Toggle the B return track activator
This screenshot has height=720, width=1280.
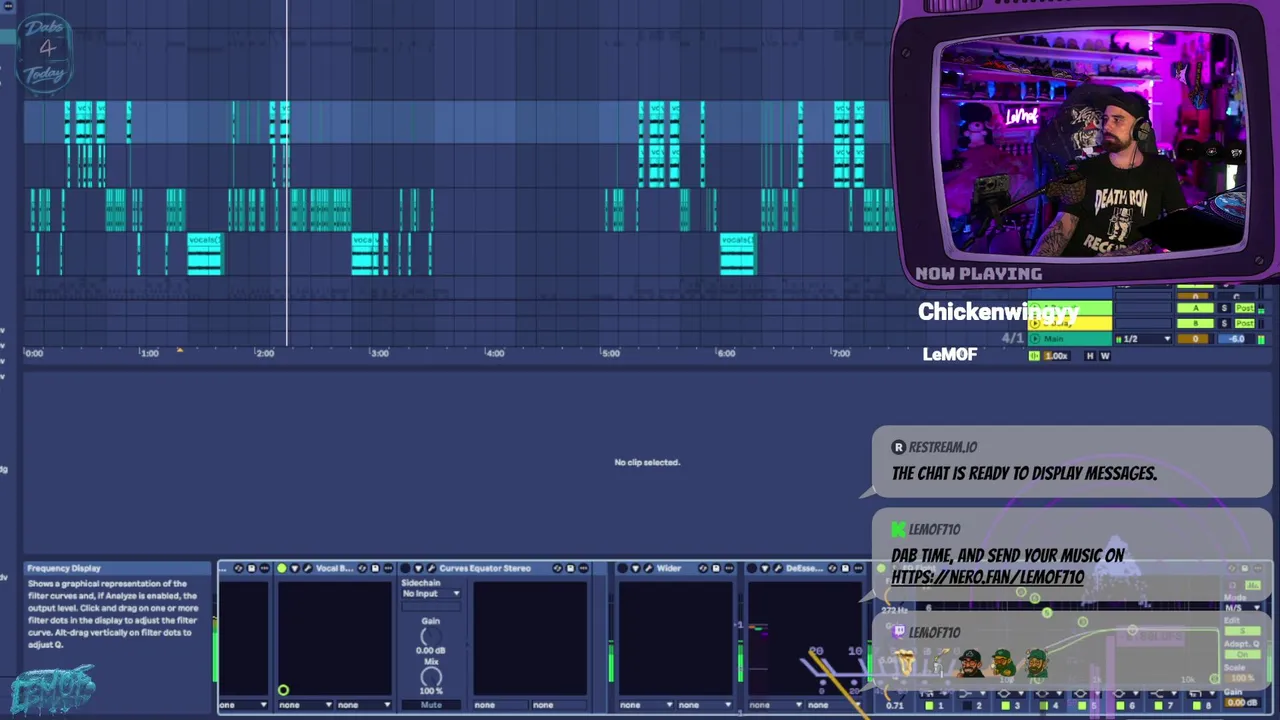point(1196,323)
